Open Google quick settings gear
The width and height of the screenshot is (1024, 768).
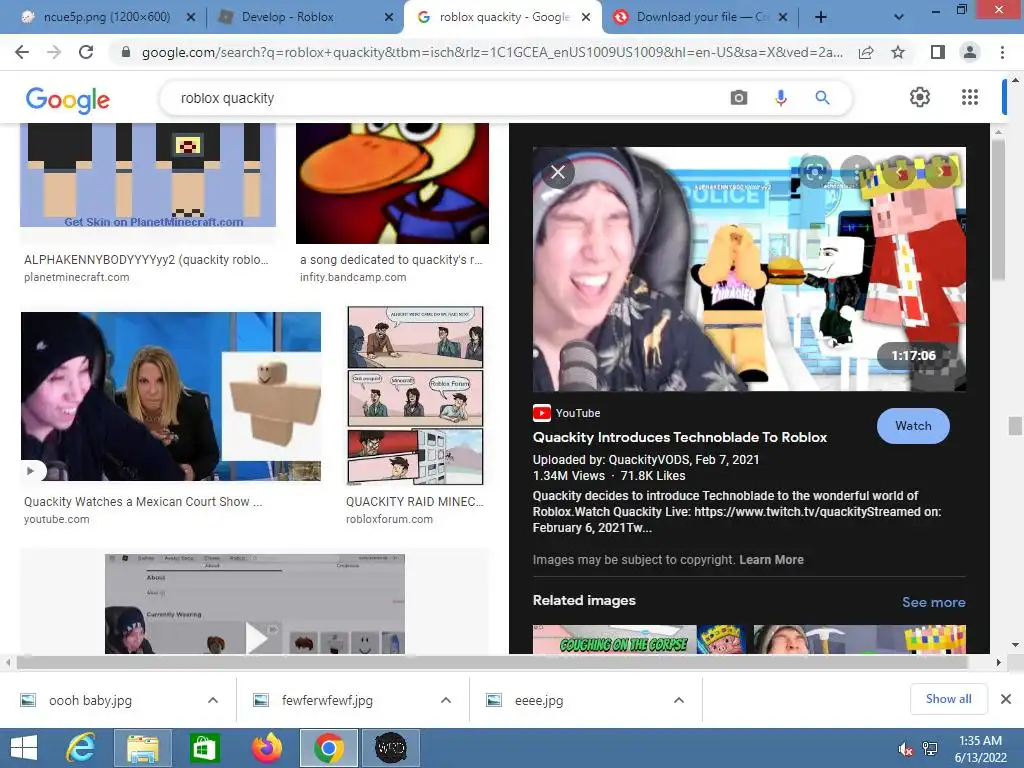(920, 97)
